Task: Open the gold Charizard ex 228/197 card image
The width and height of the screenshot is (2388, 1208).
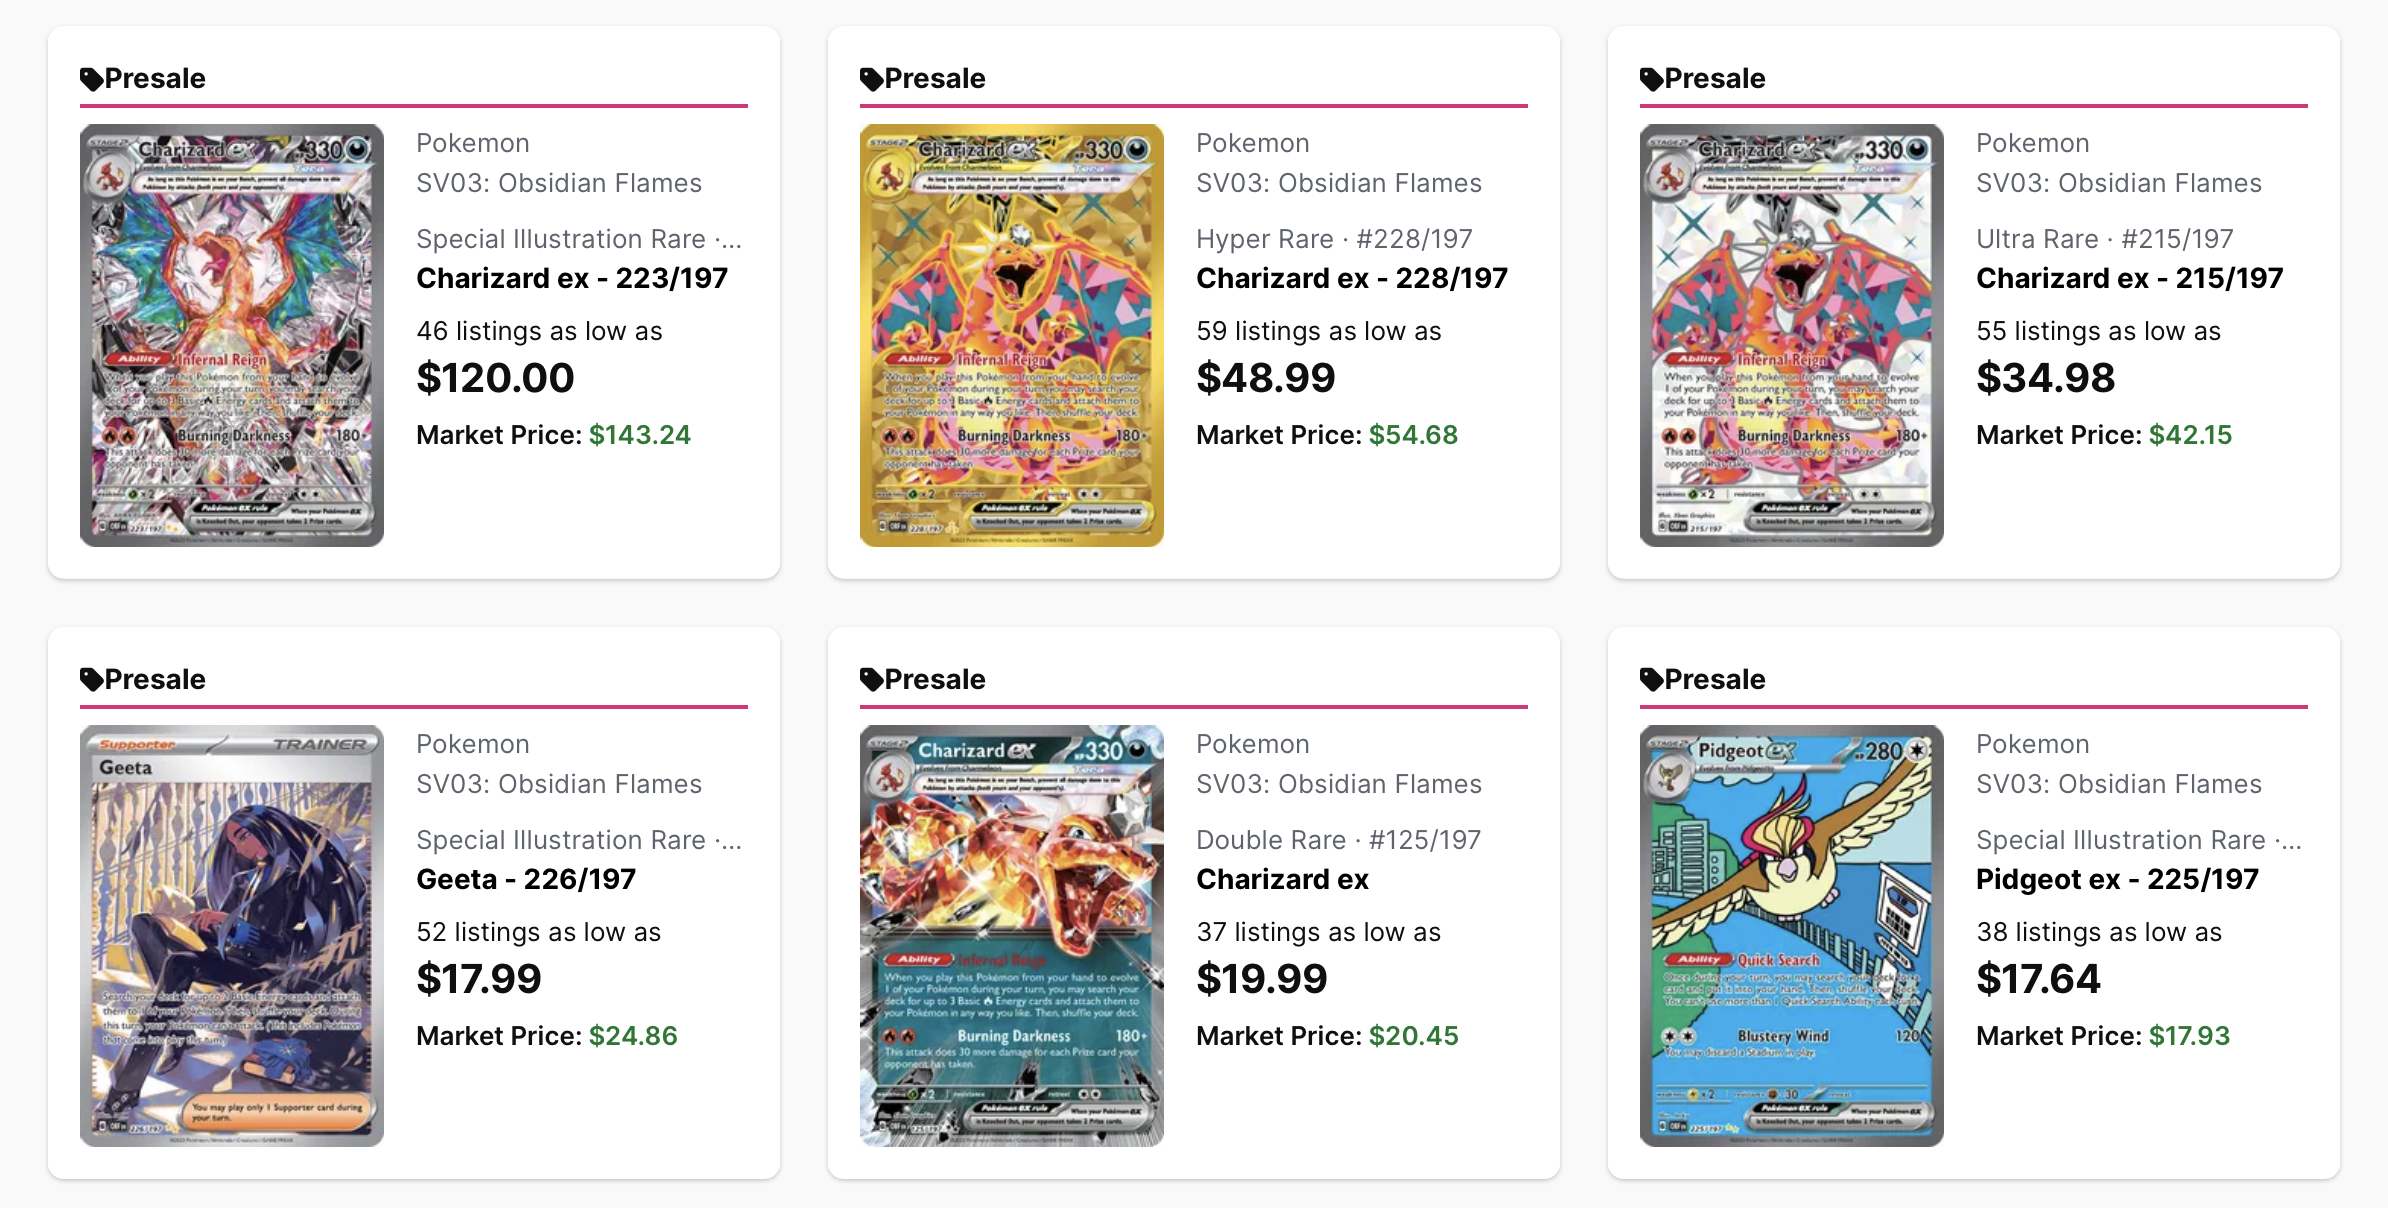Action: [x=1012, y=335]
